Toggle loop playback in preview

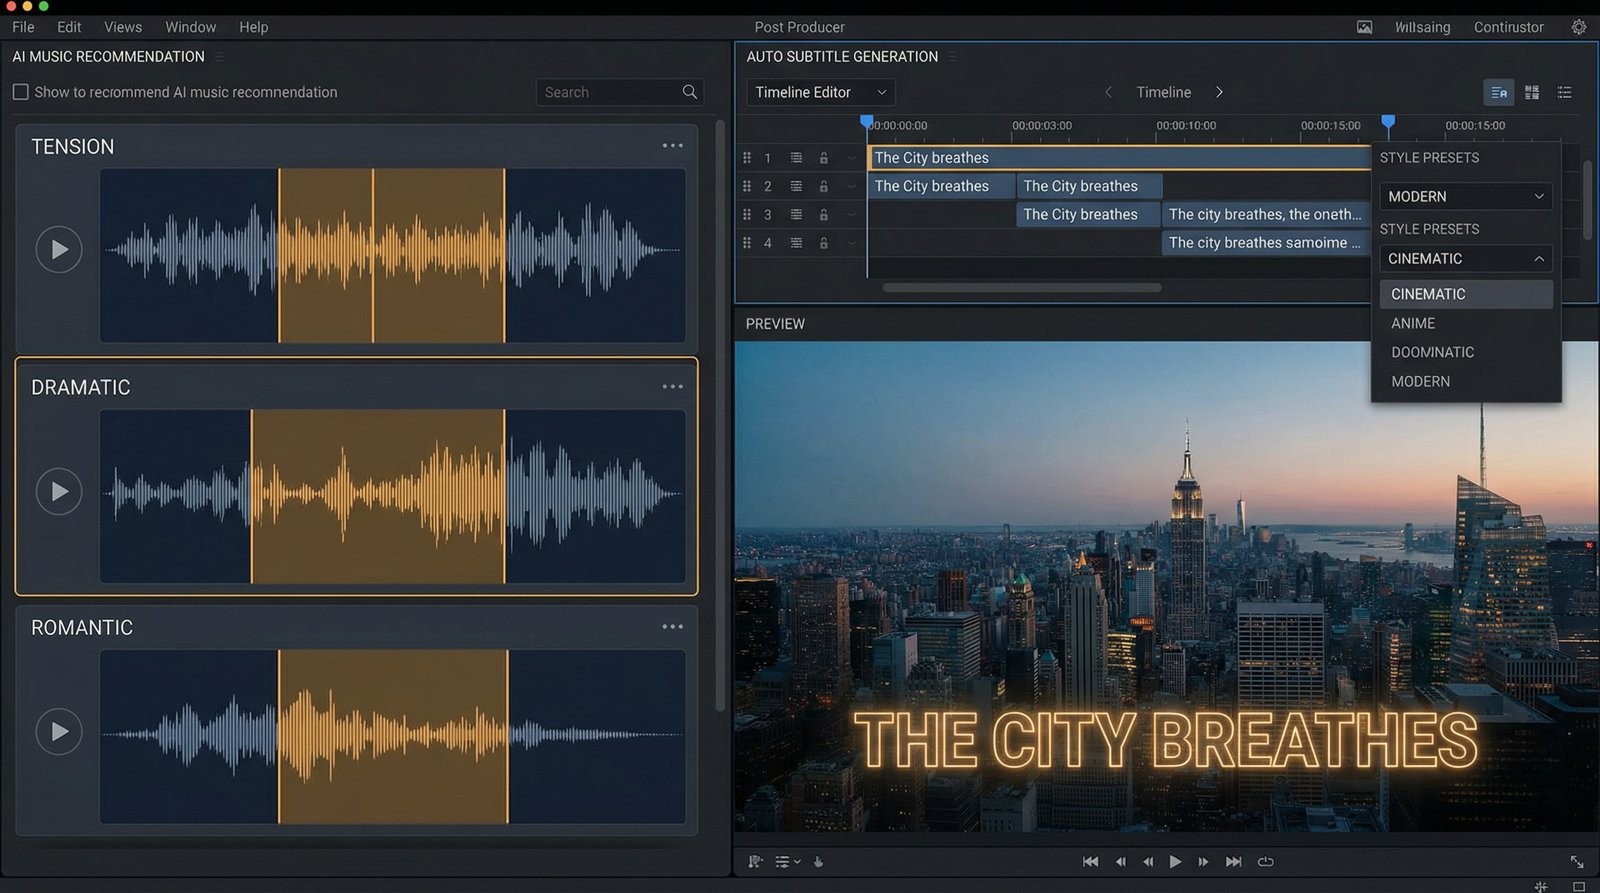[1266, 862]
